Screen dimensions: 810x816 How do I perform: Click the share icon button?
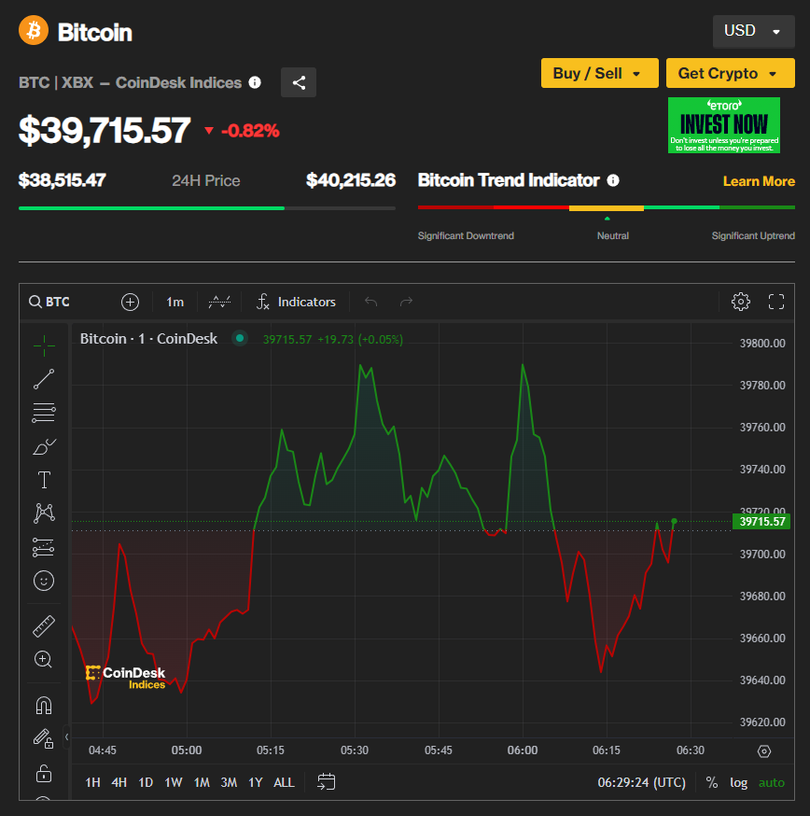(x=298, y=82)
